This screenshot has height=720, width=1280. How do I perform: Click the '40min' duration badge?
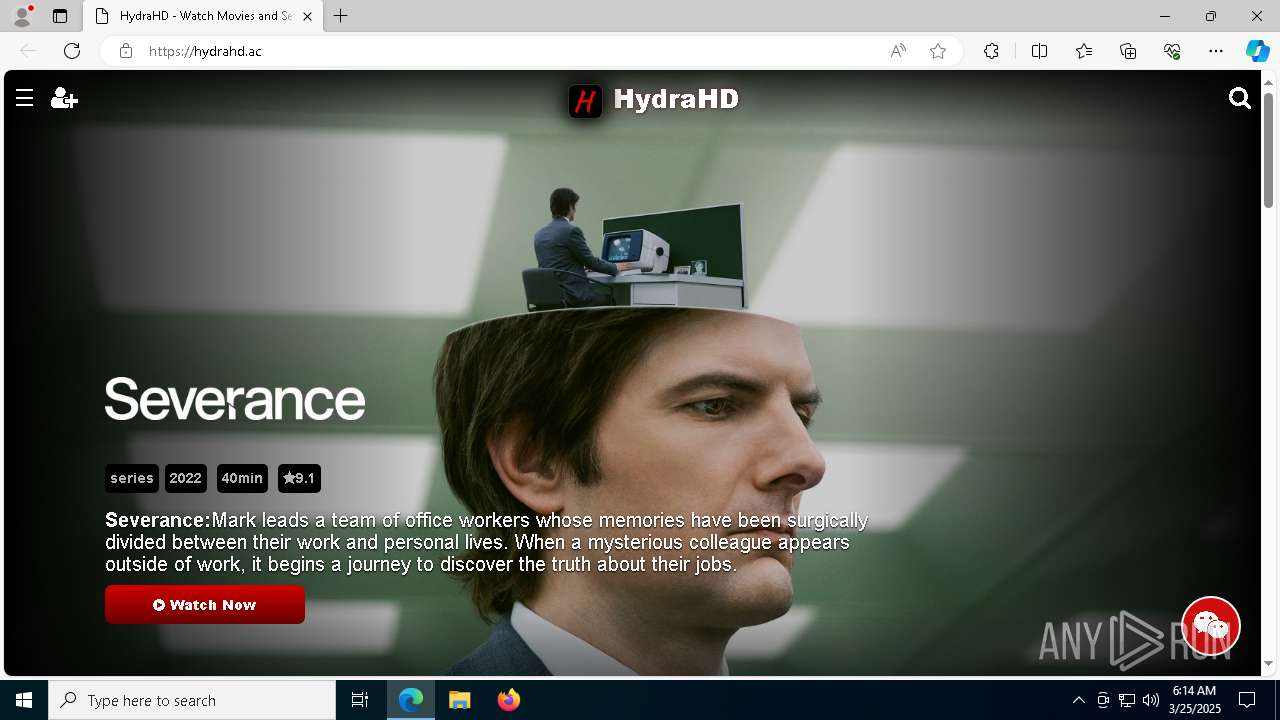pyautogui.click(x=242, y=478)
